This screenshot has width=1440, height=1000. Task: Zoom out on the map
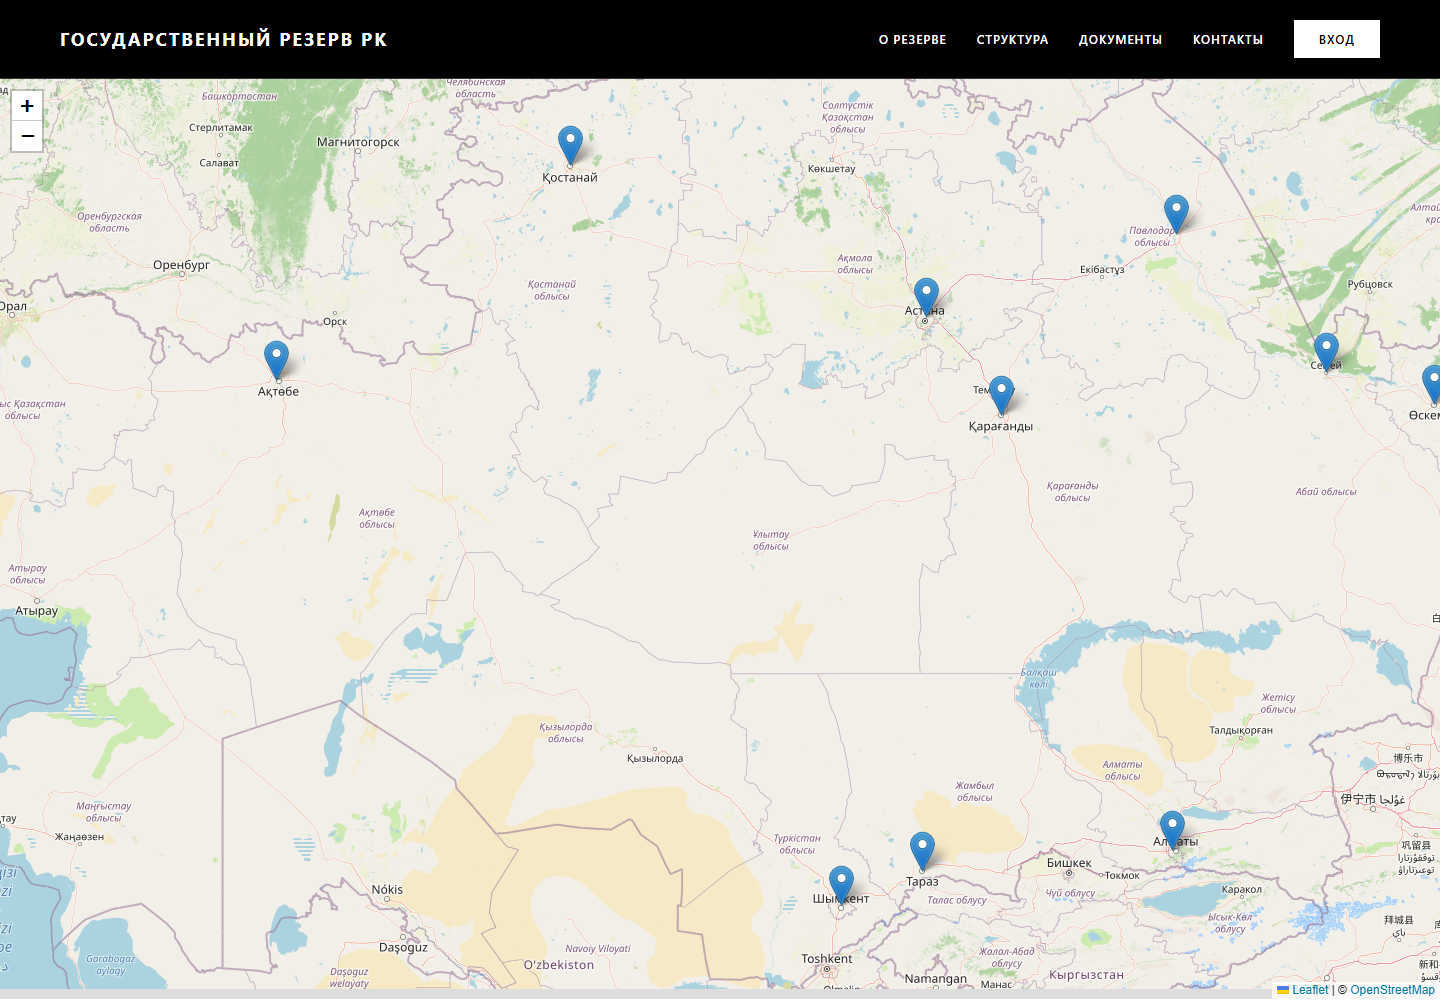click(27, 136)
